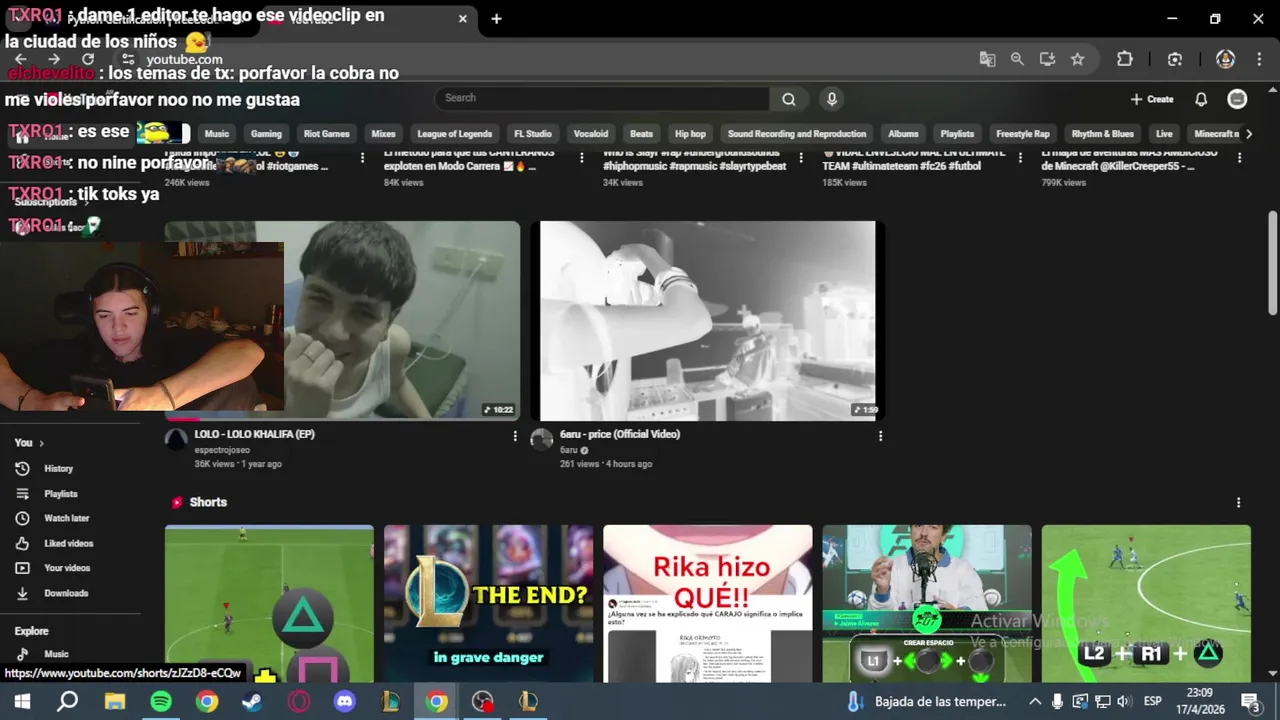The height and width of the screenshot is (720, 1280).
Task: Click the YouTube search magnifier button
Action: pos(789,98)
